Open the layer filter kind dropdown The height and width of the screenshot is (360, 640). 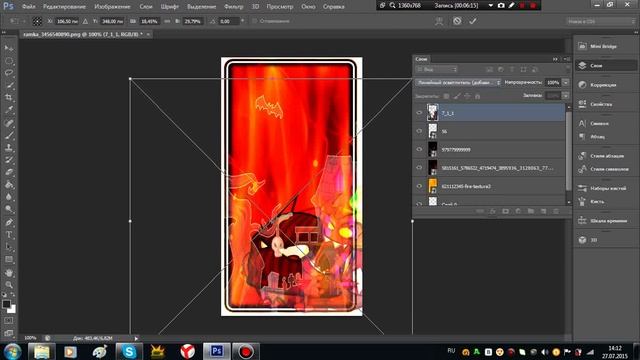tap(436, 69)
